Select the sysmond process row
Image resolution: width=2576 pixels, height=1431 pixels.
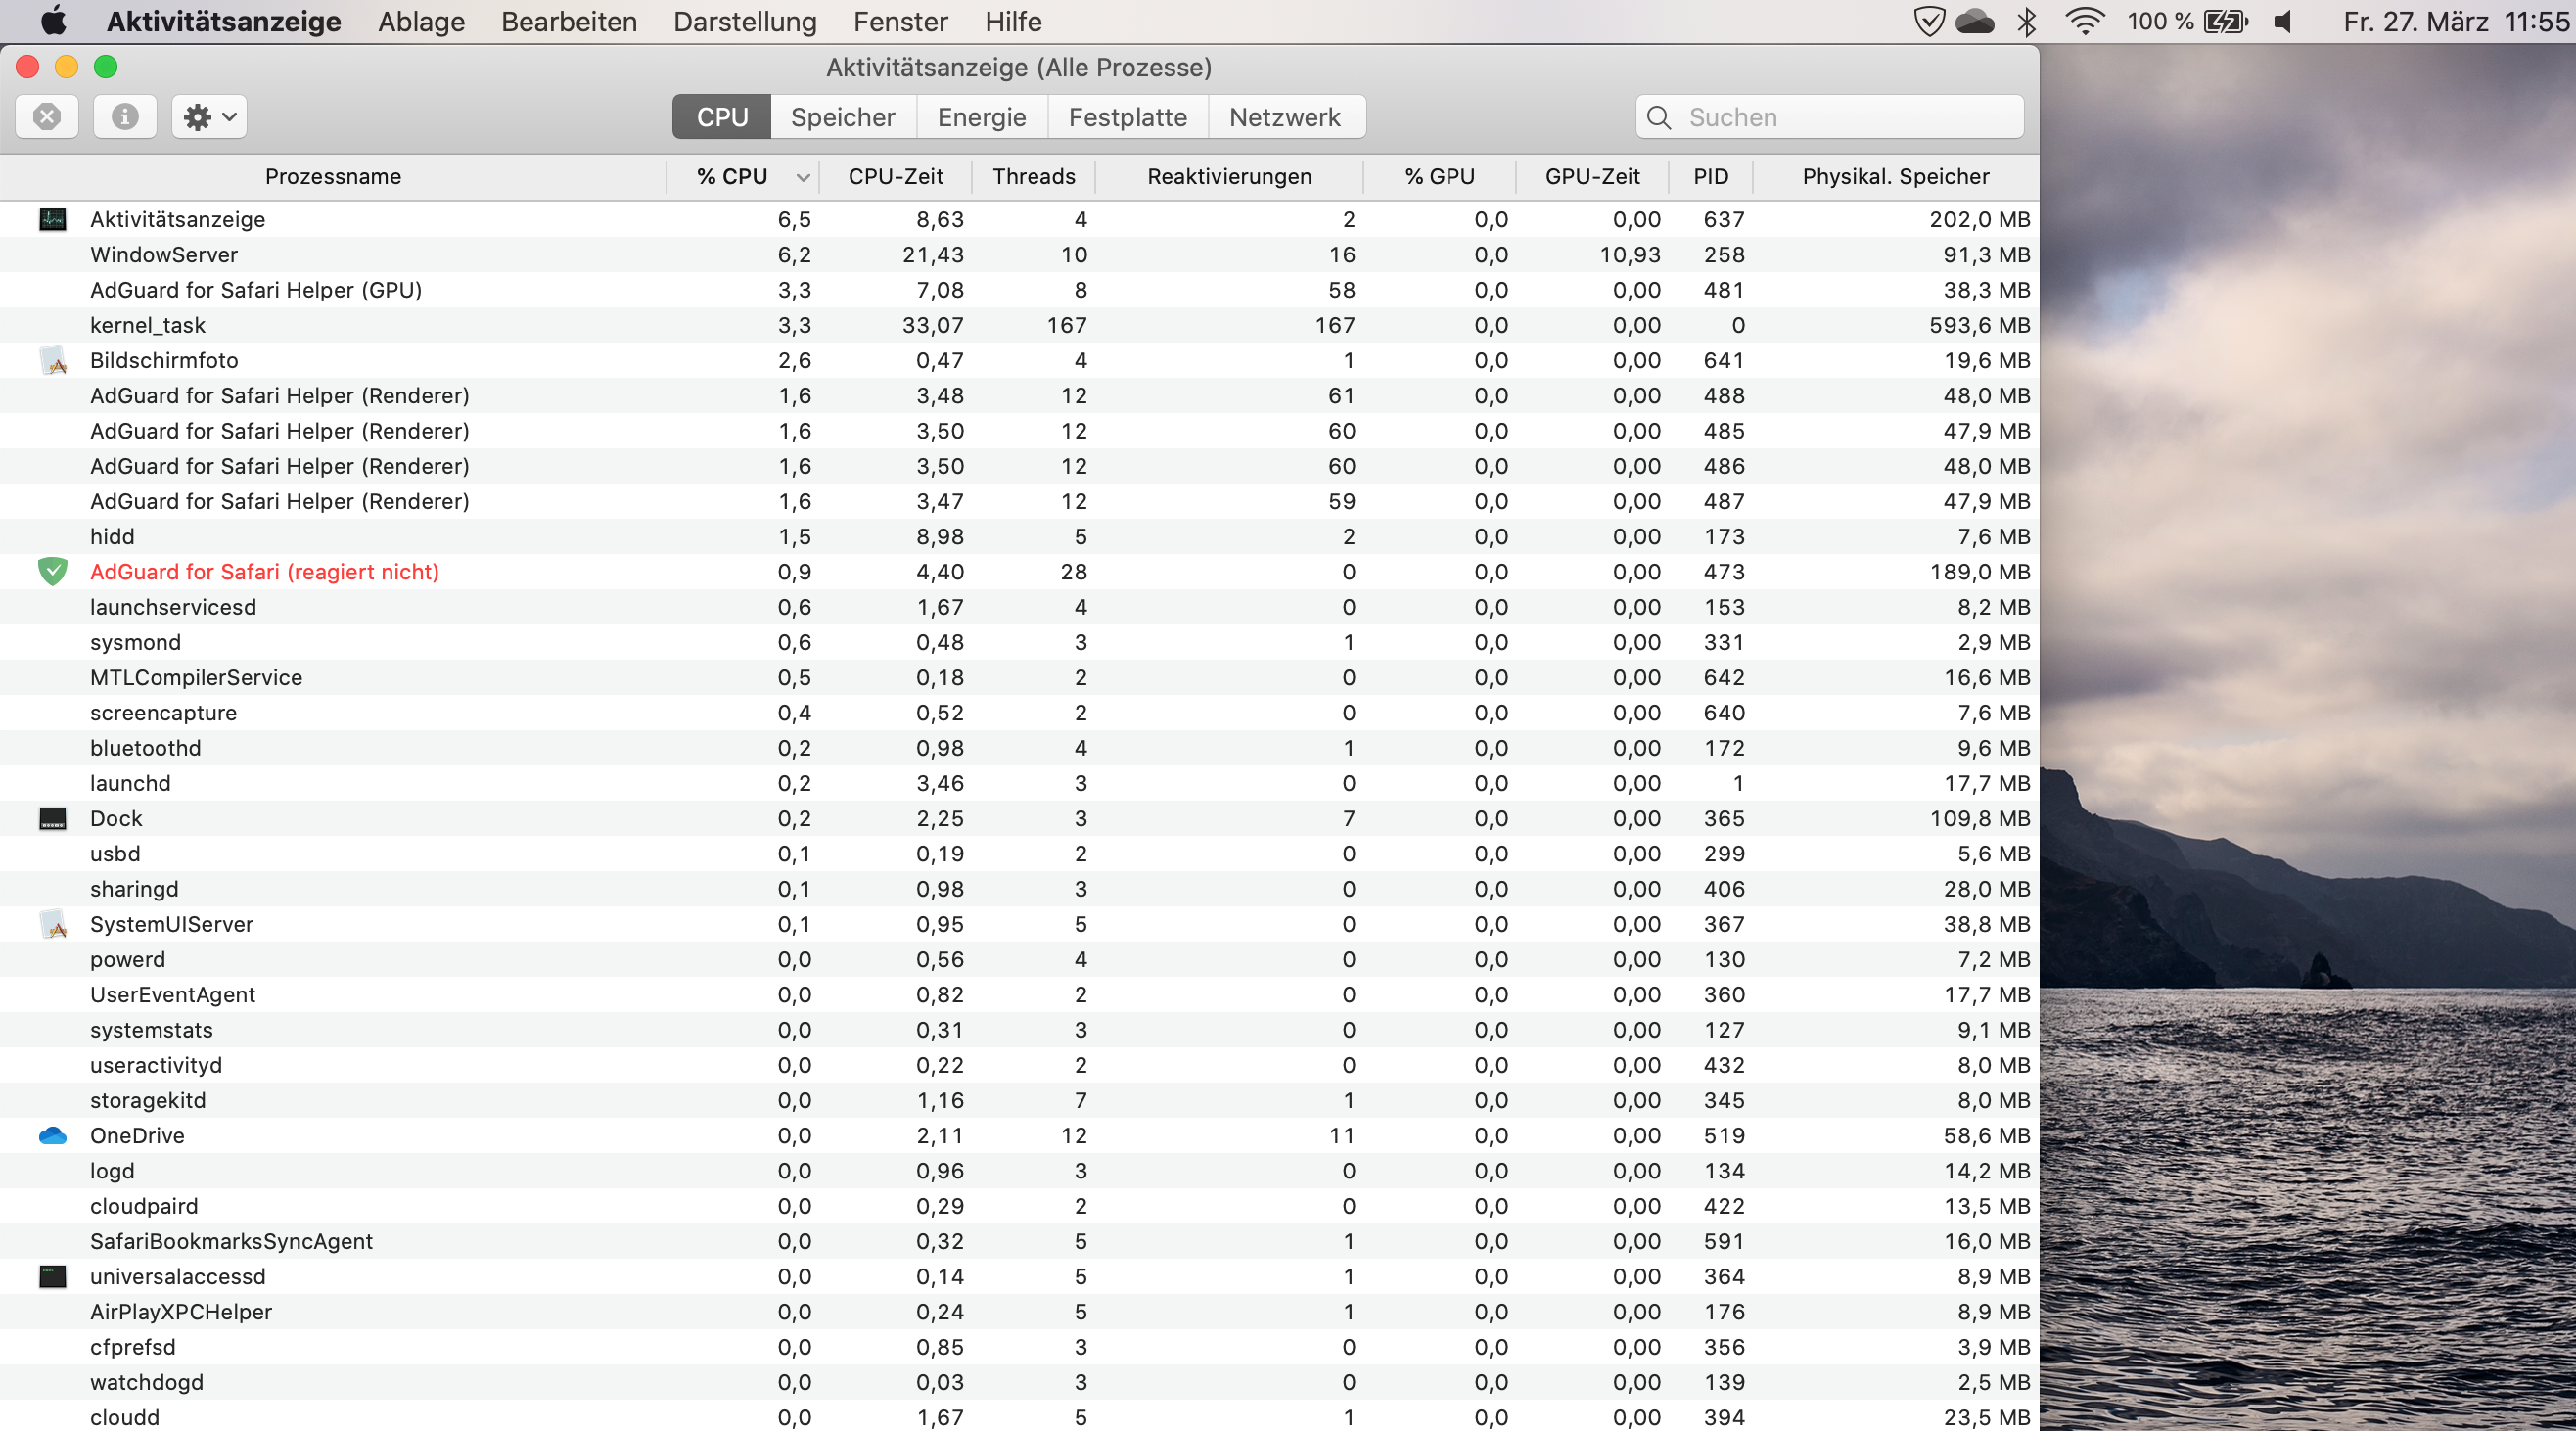coord(1019,642)
